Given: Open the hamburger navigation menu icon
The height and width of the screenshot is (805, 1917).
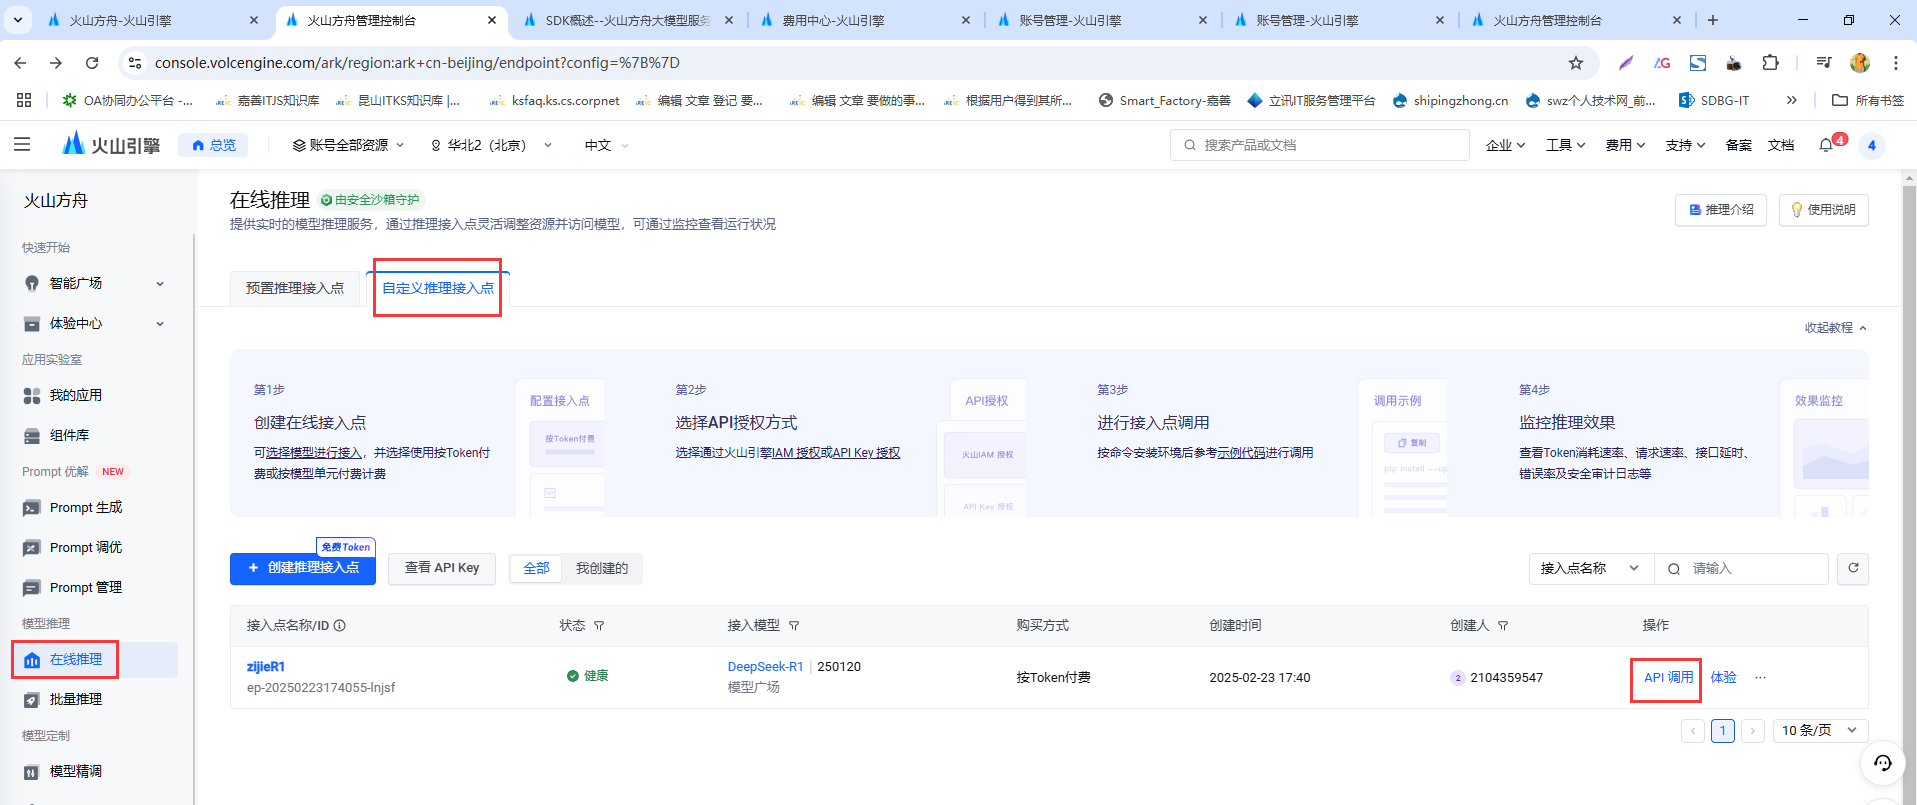Looking at the screenshot, I should (x=22, y=145).
